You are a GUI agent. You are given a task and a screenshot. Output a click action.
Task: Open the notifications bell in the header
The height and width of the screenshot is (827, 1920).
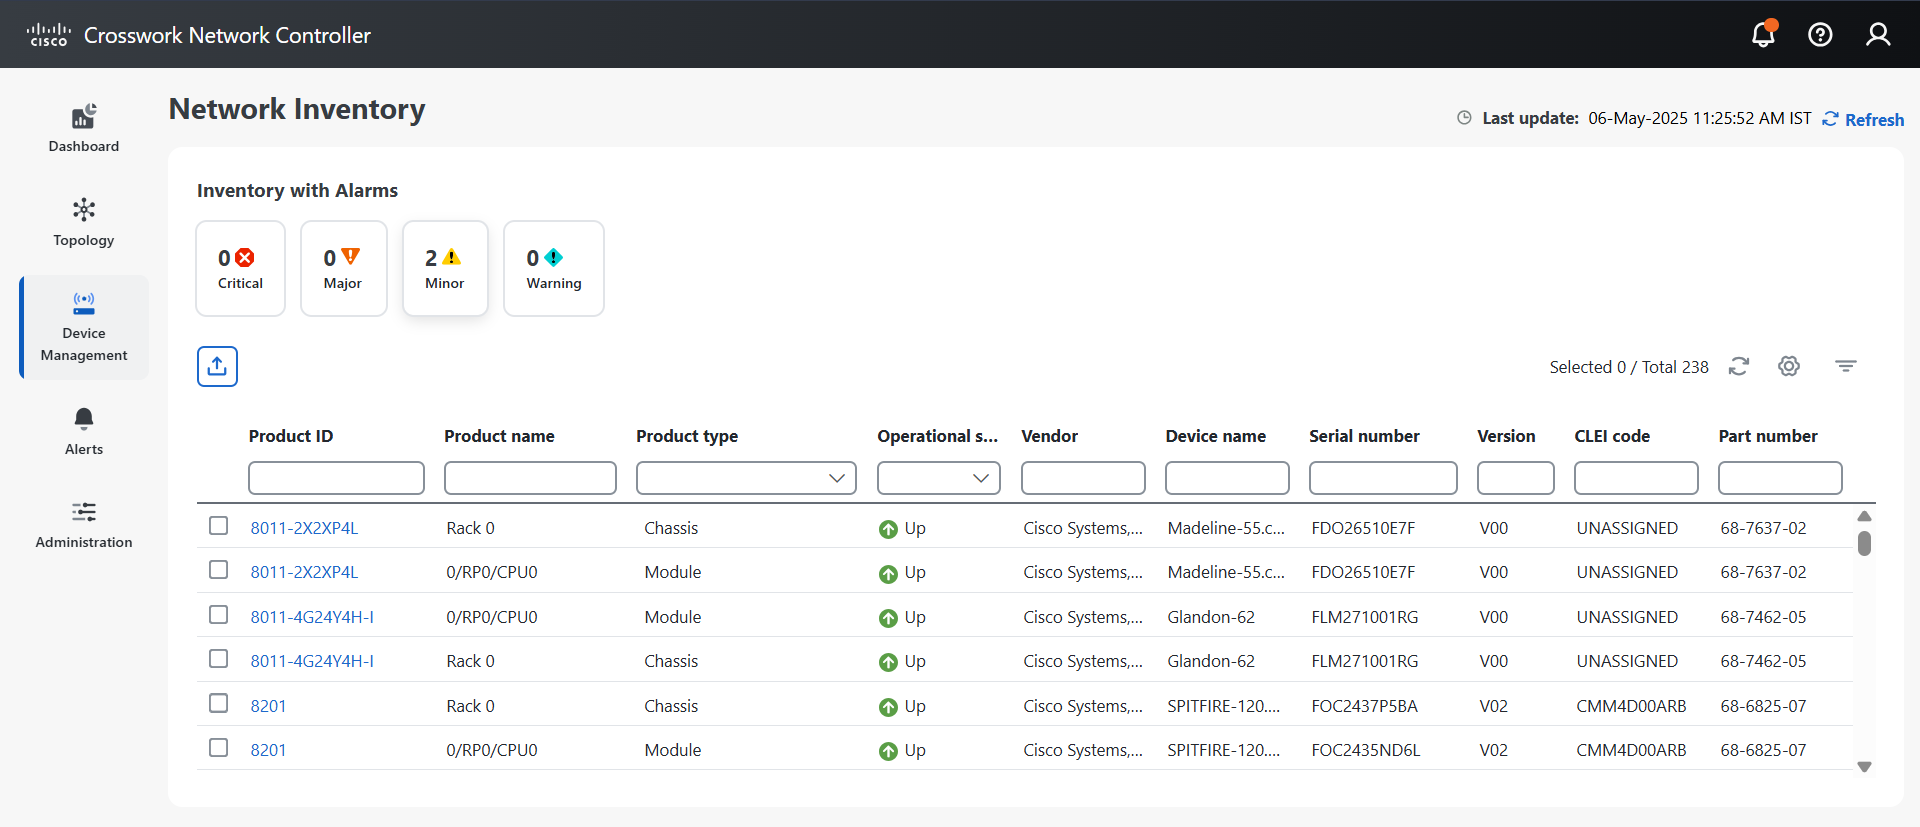[x=1763, y=34]
